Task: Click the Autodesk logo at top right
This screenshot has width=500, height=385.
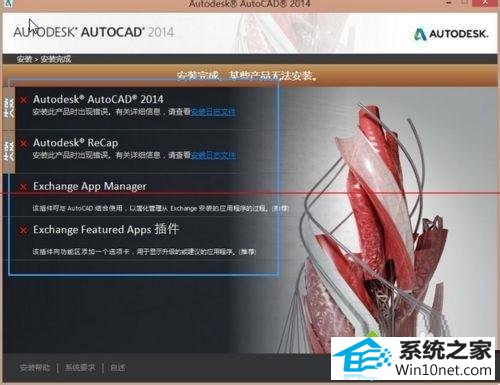Action: [451, 34]
